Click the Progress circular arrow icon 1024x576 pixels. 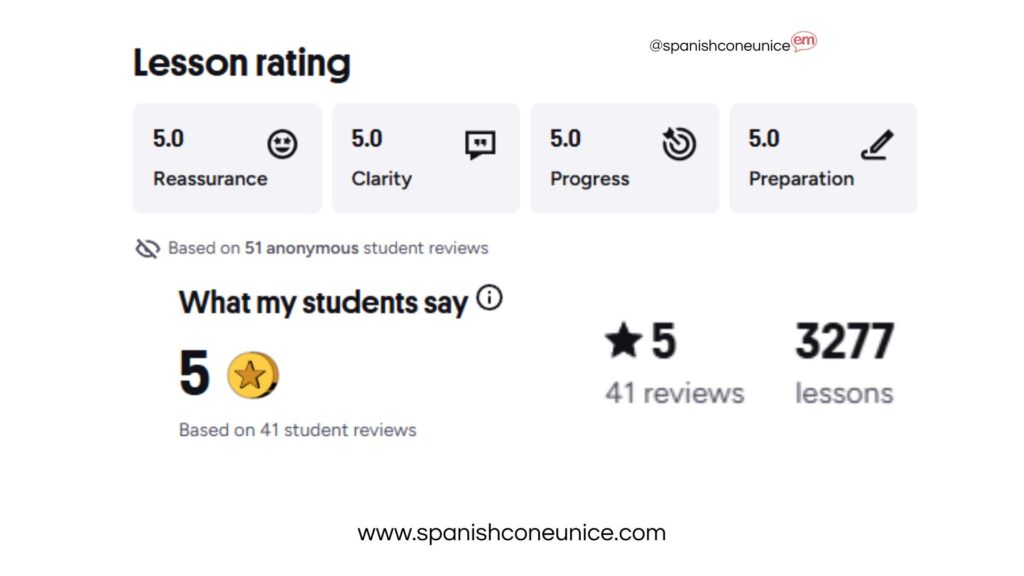[x=679, y=145]
